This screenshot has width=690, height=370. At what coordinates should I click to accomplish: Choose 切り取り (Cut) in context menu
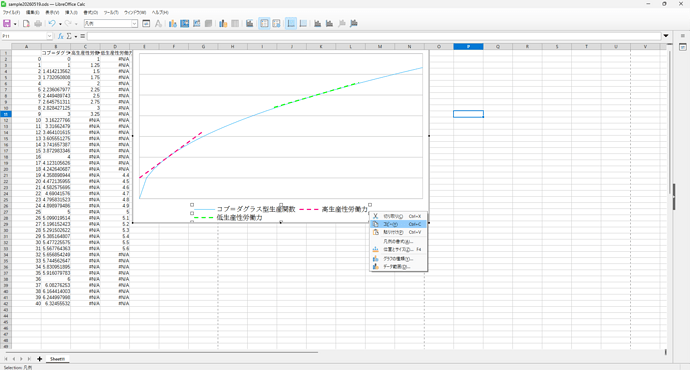(398, 216)
